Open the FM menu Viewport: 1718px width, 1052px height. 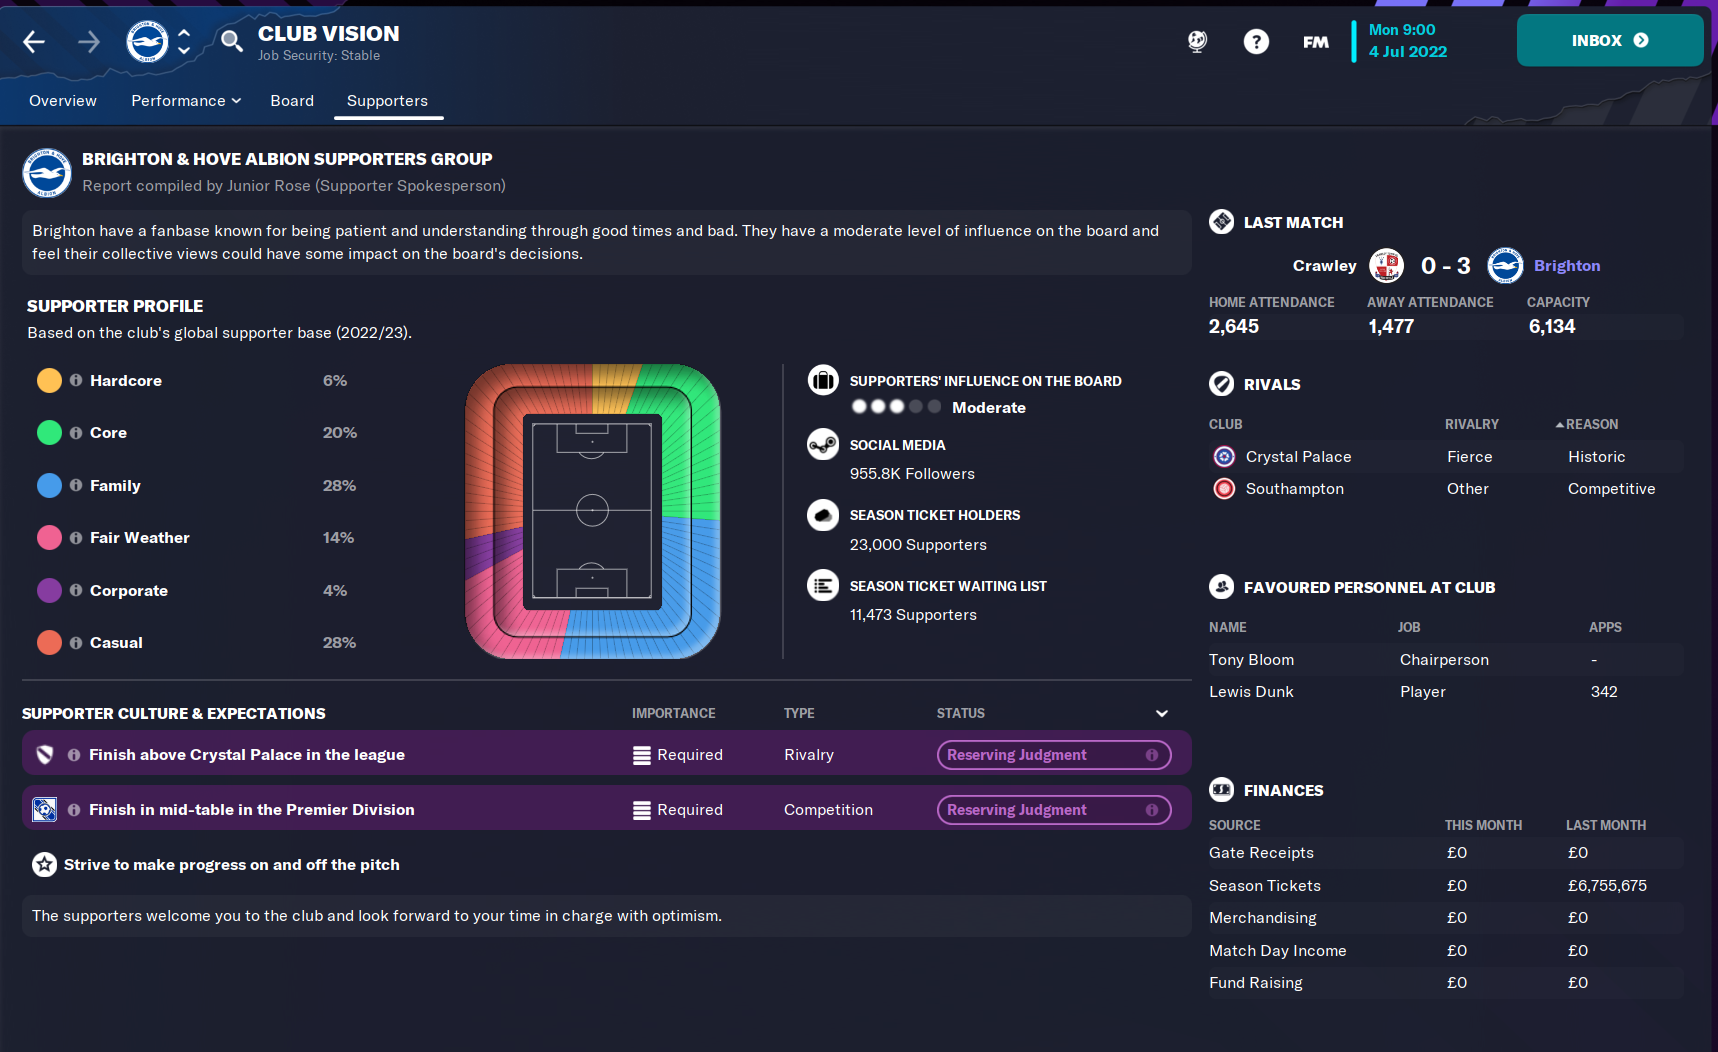[x=1316, y=42]
